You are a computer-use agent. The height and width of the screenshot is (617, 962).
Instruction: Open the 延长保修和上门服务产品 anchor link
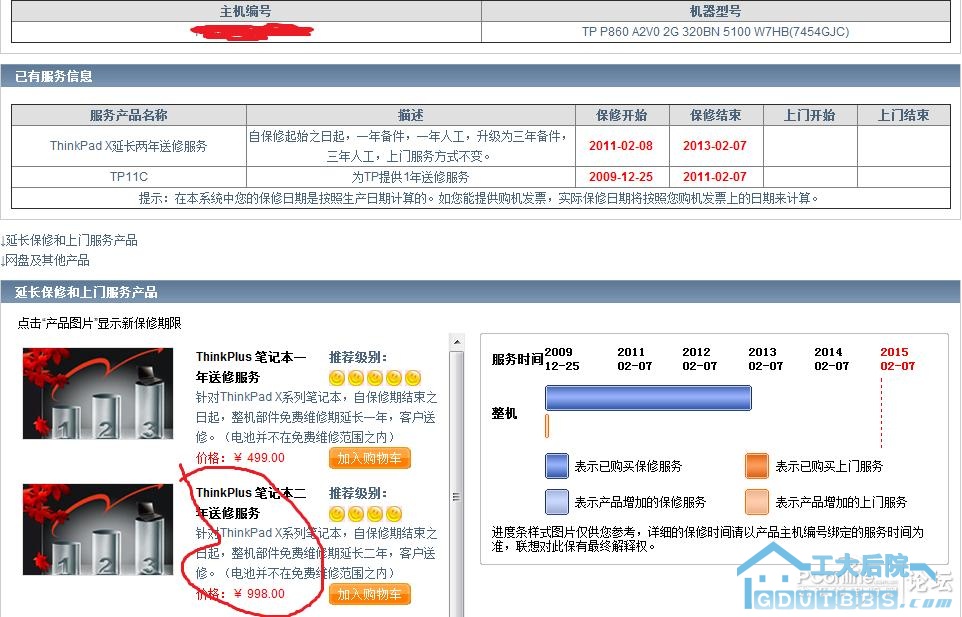coord(69,240)
